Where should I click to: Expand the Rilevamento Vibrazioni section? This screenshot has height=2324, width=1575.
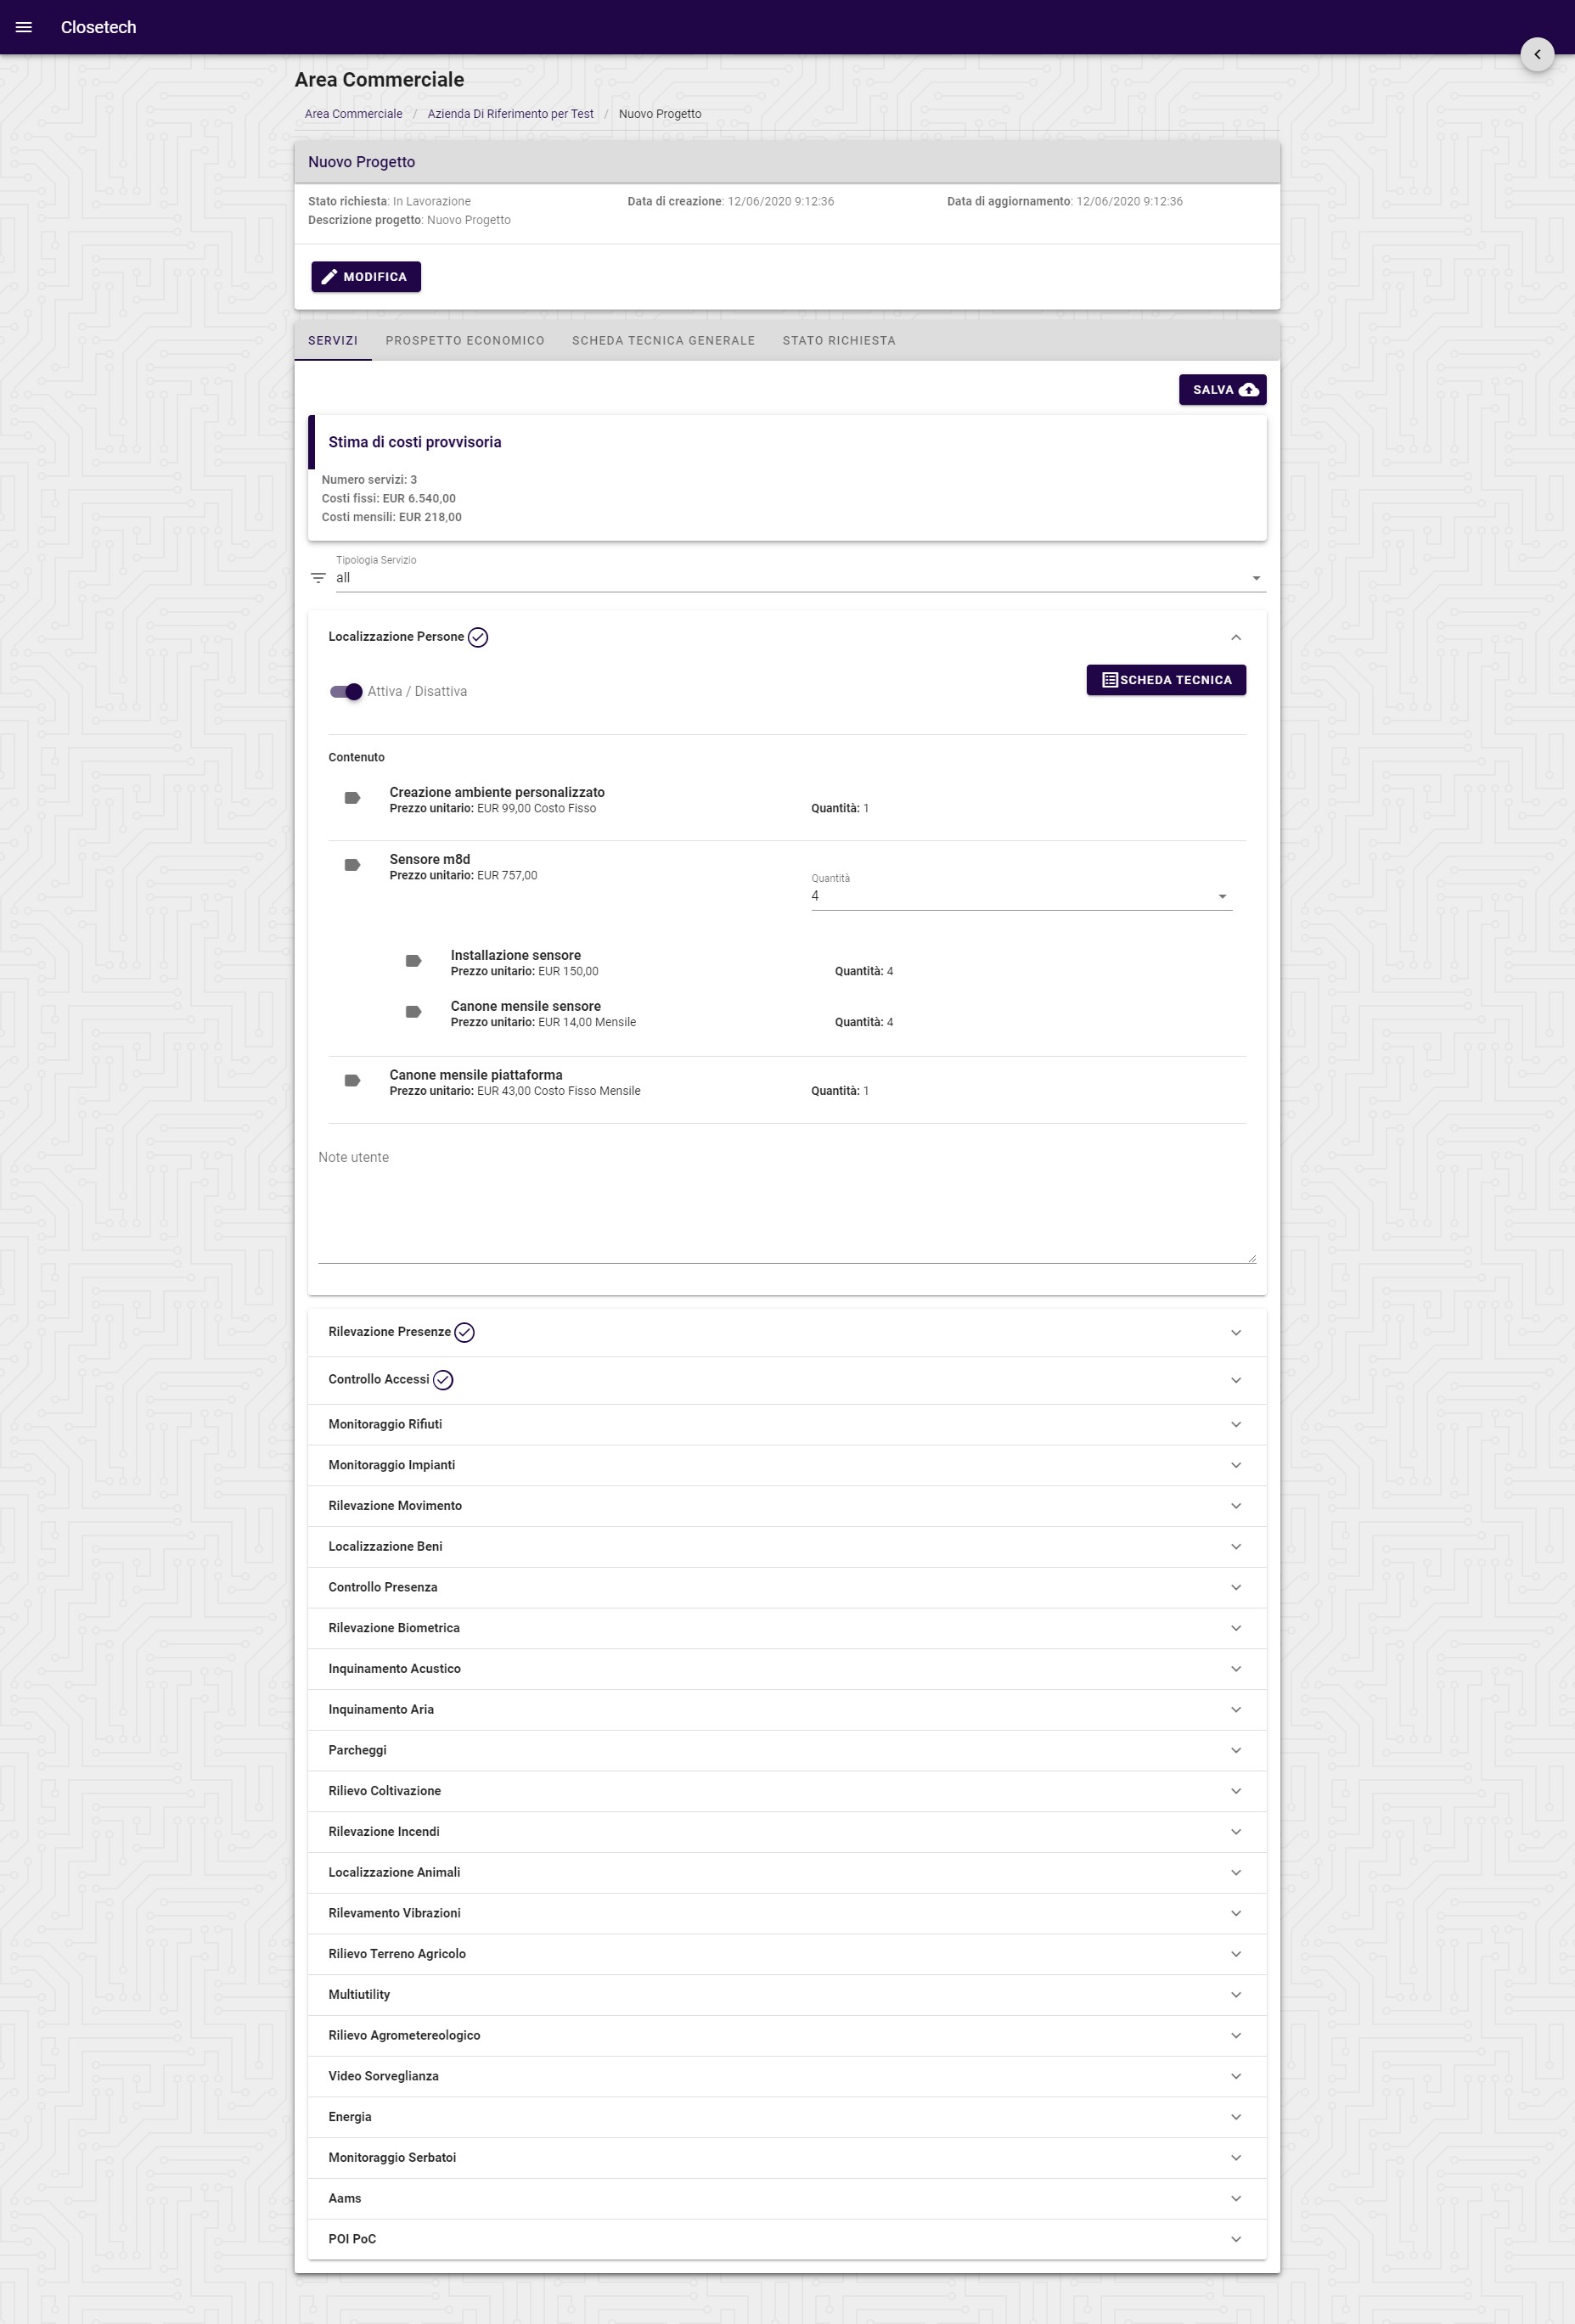787,1913
